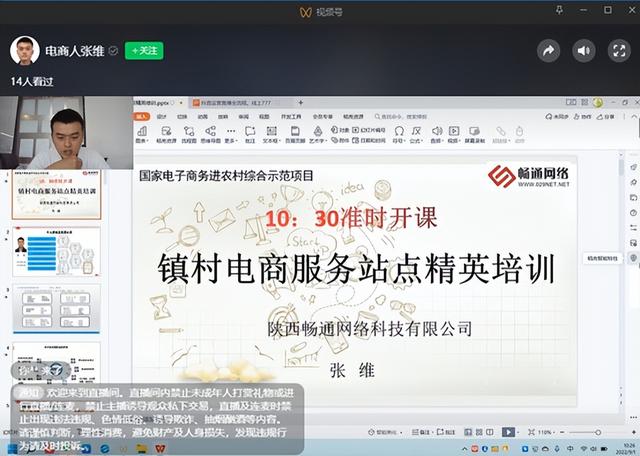Add a new WPS document tab
640x456 pixels.
point(301,102)
